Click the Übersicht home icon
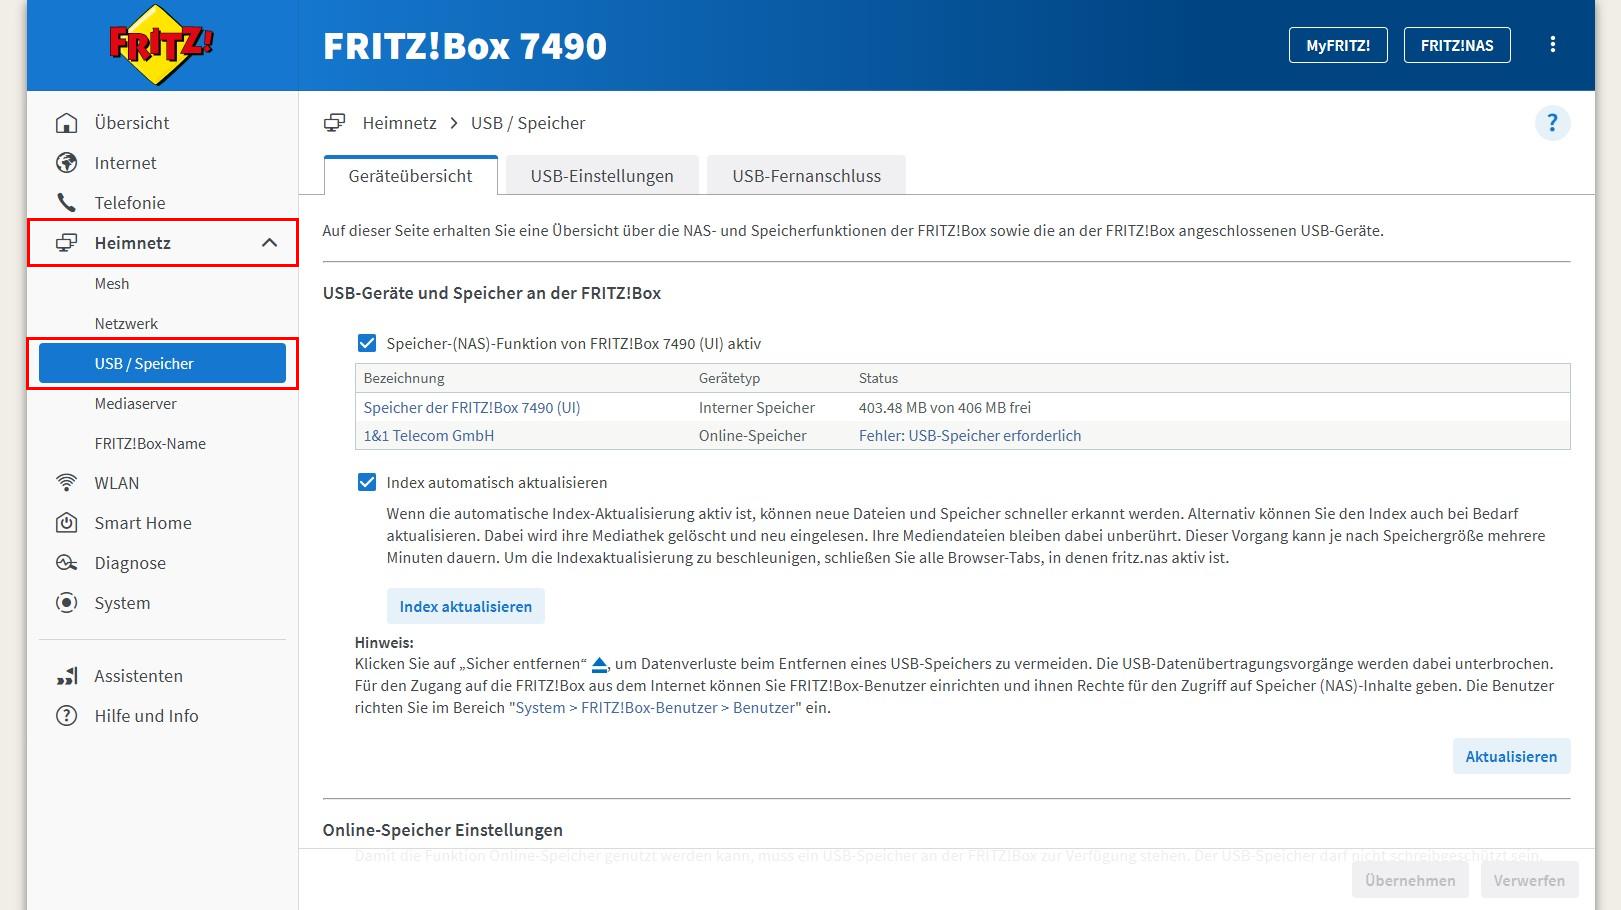1621x910 pixels. pyautogui.click(x=67, y=123)
